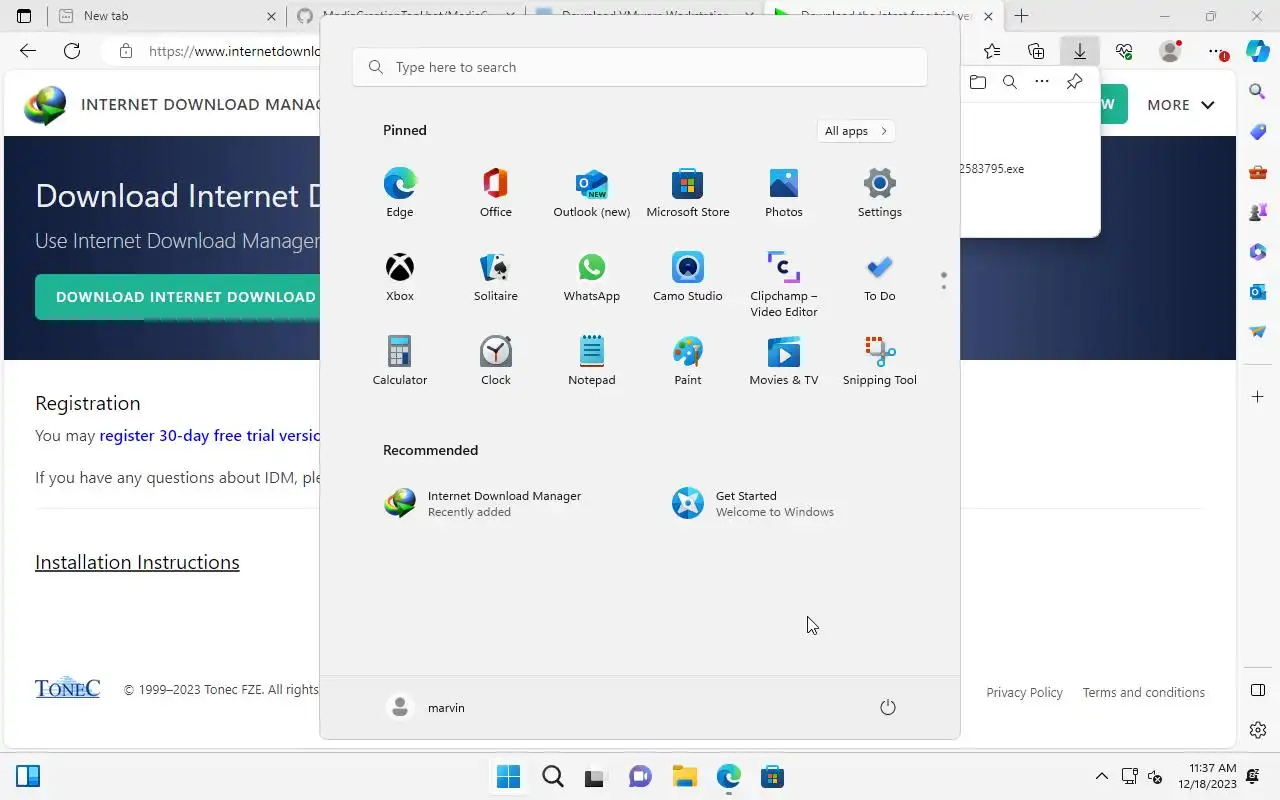The image size is (1280, 800).
Task: Open taskbar Search
Action: pyautogui.click(x=552, y=777)
